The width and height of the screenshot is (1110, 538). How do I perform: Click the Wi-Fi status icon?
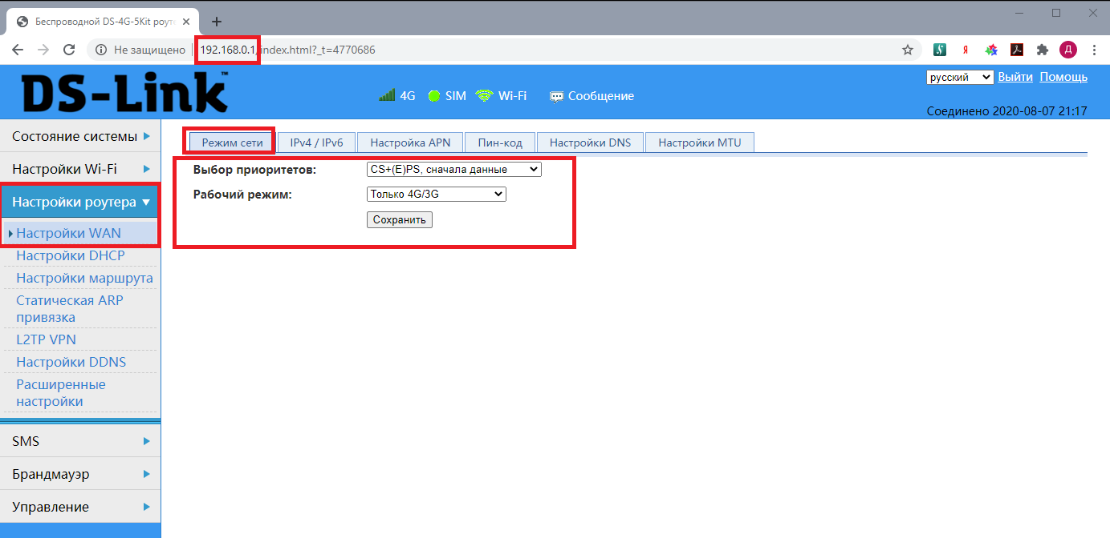point(484,96)
